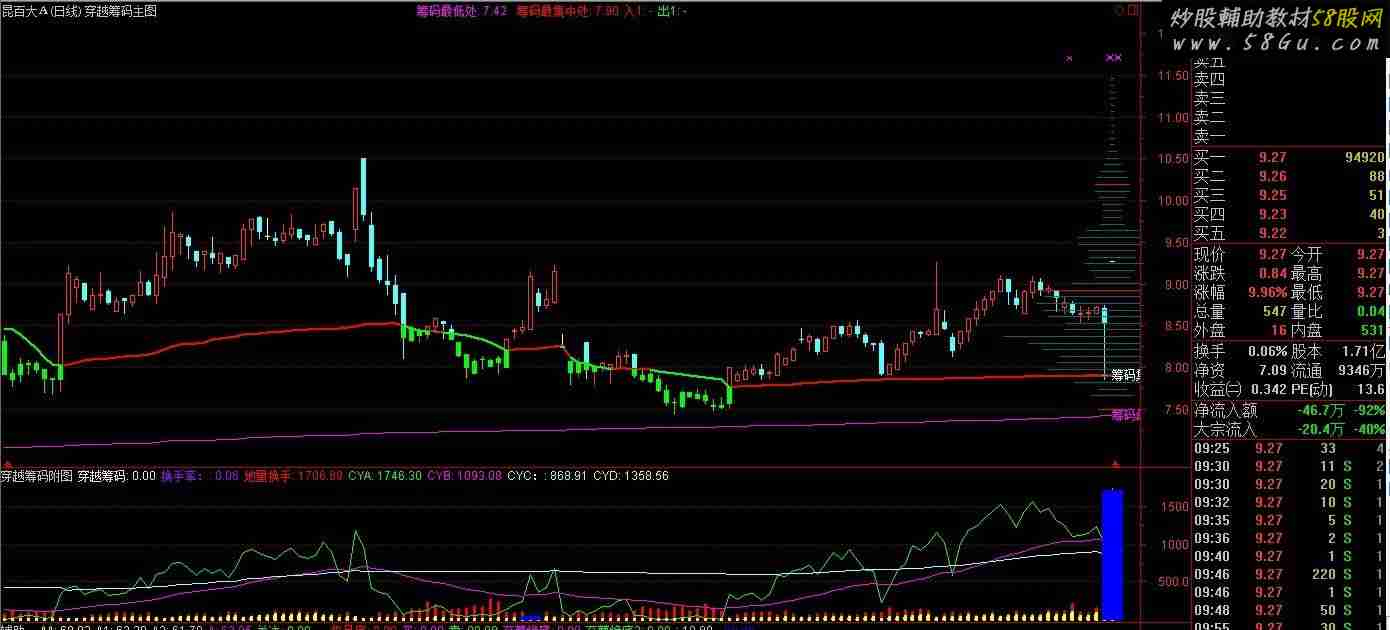The width and height of the screenshot is (1390, 630).
Task: Click the 买一 bid row at 9.27
Action: pyautogui.click(x=1288, y=157)
